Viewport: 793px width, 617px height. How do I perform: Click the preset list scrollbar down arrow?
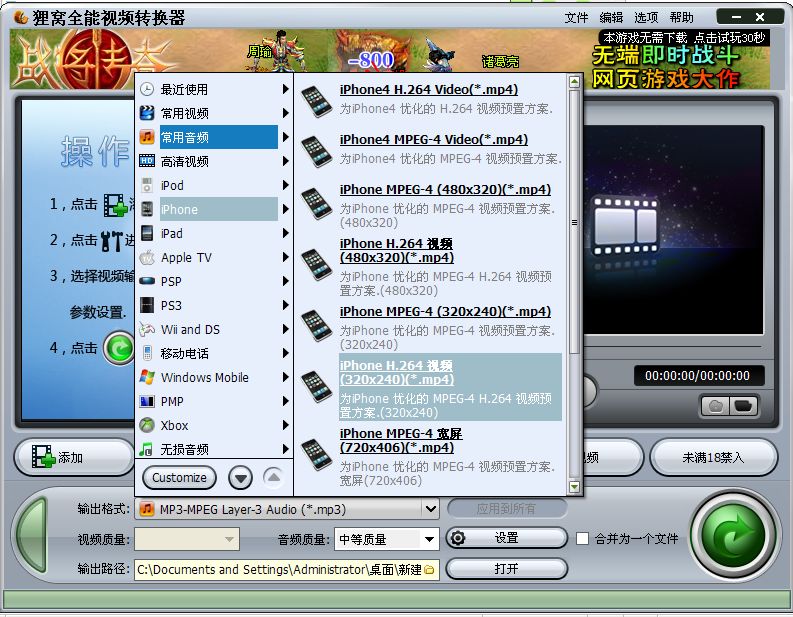[574, 487]
